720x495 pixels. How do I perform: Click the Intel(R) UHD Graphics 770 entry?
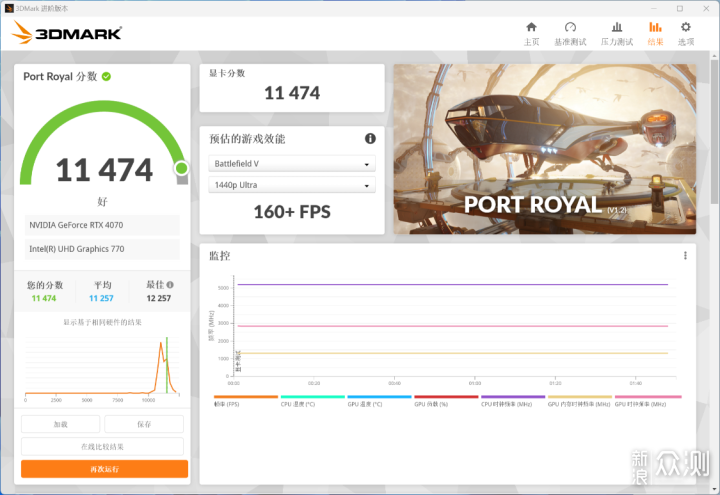pos(102,249)
